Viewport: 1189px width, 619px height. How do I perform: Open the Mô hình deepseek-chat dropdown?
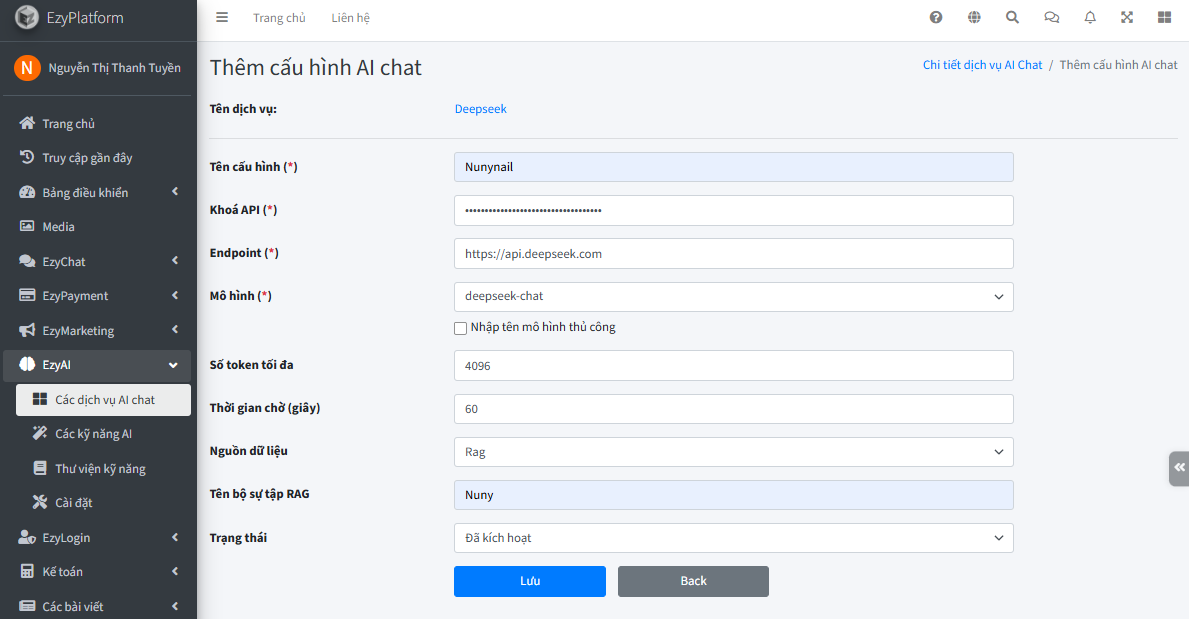(733, 297)
